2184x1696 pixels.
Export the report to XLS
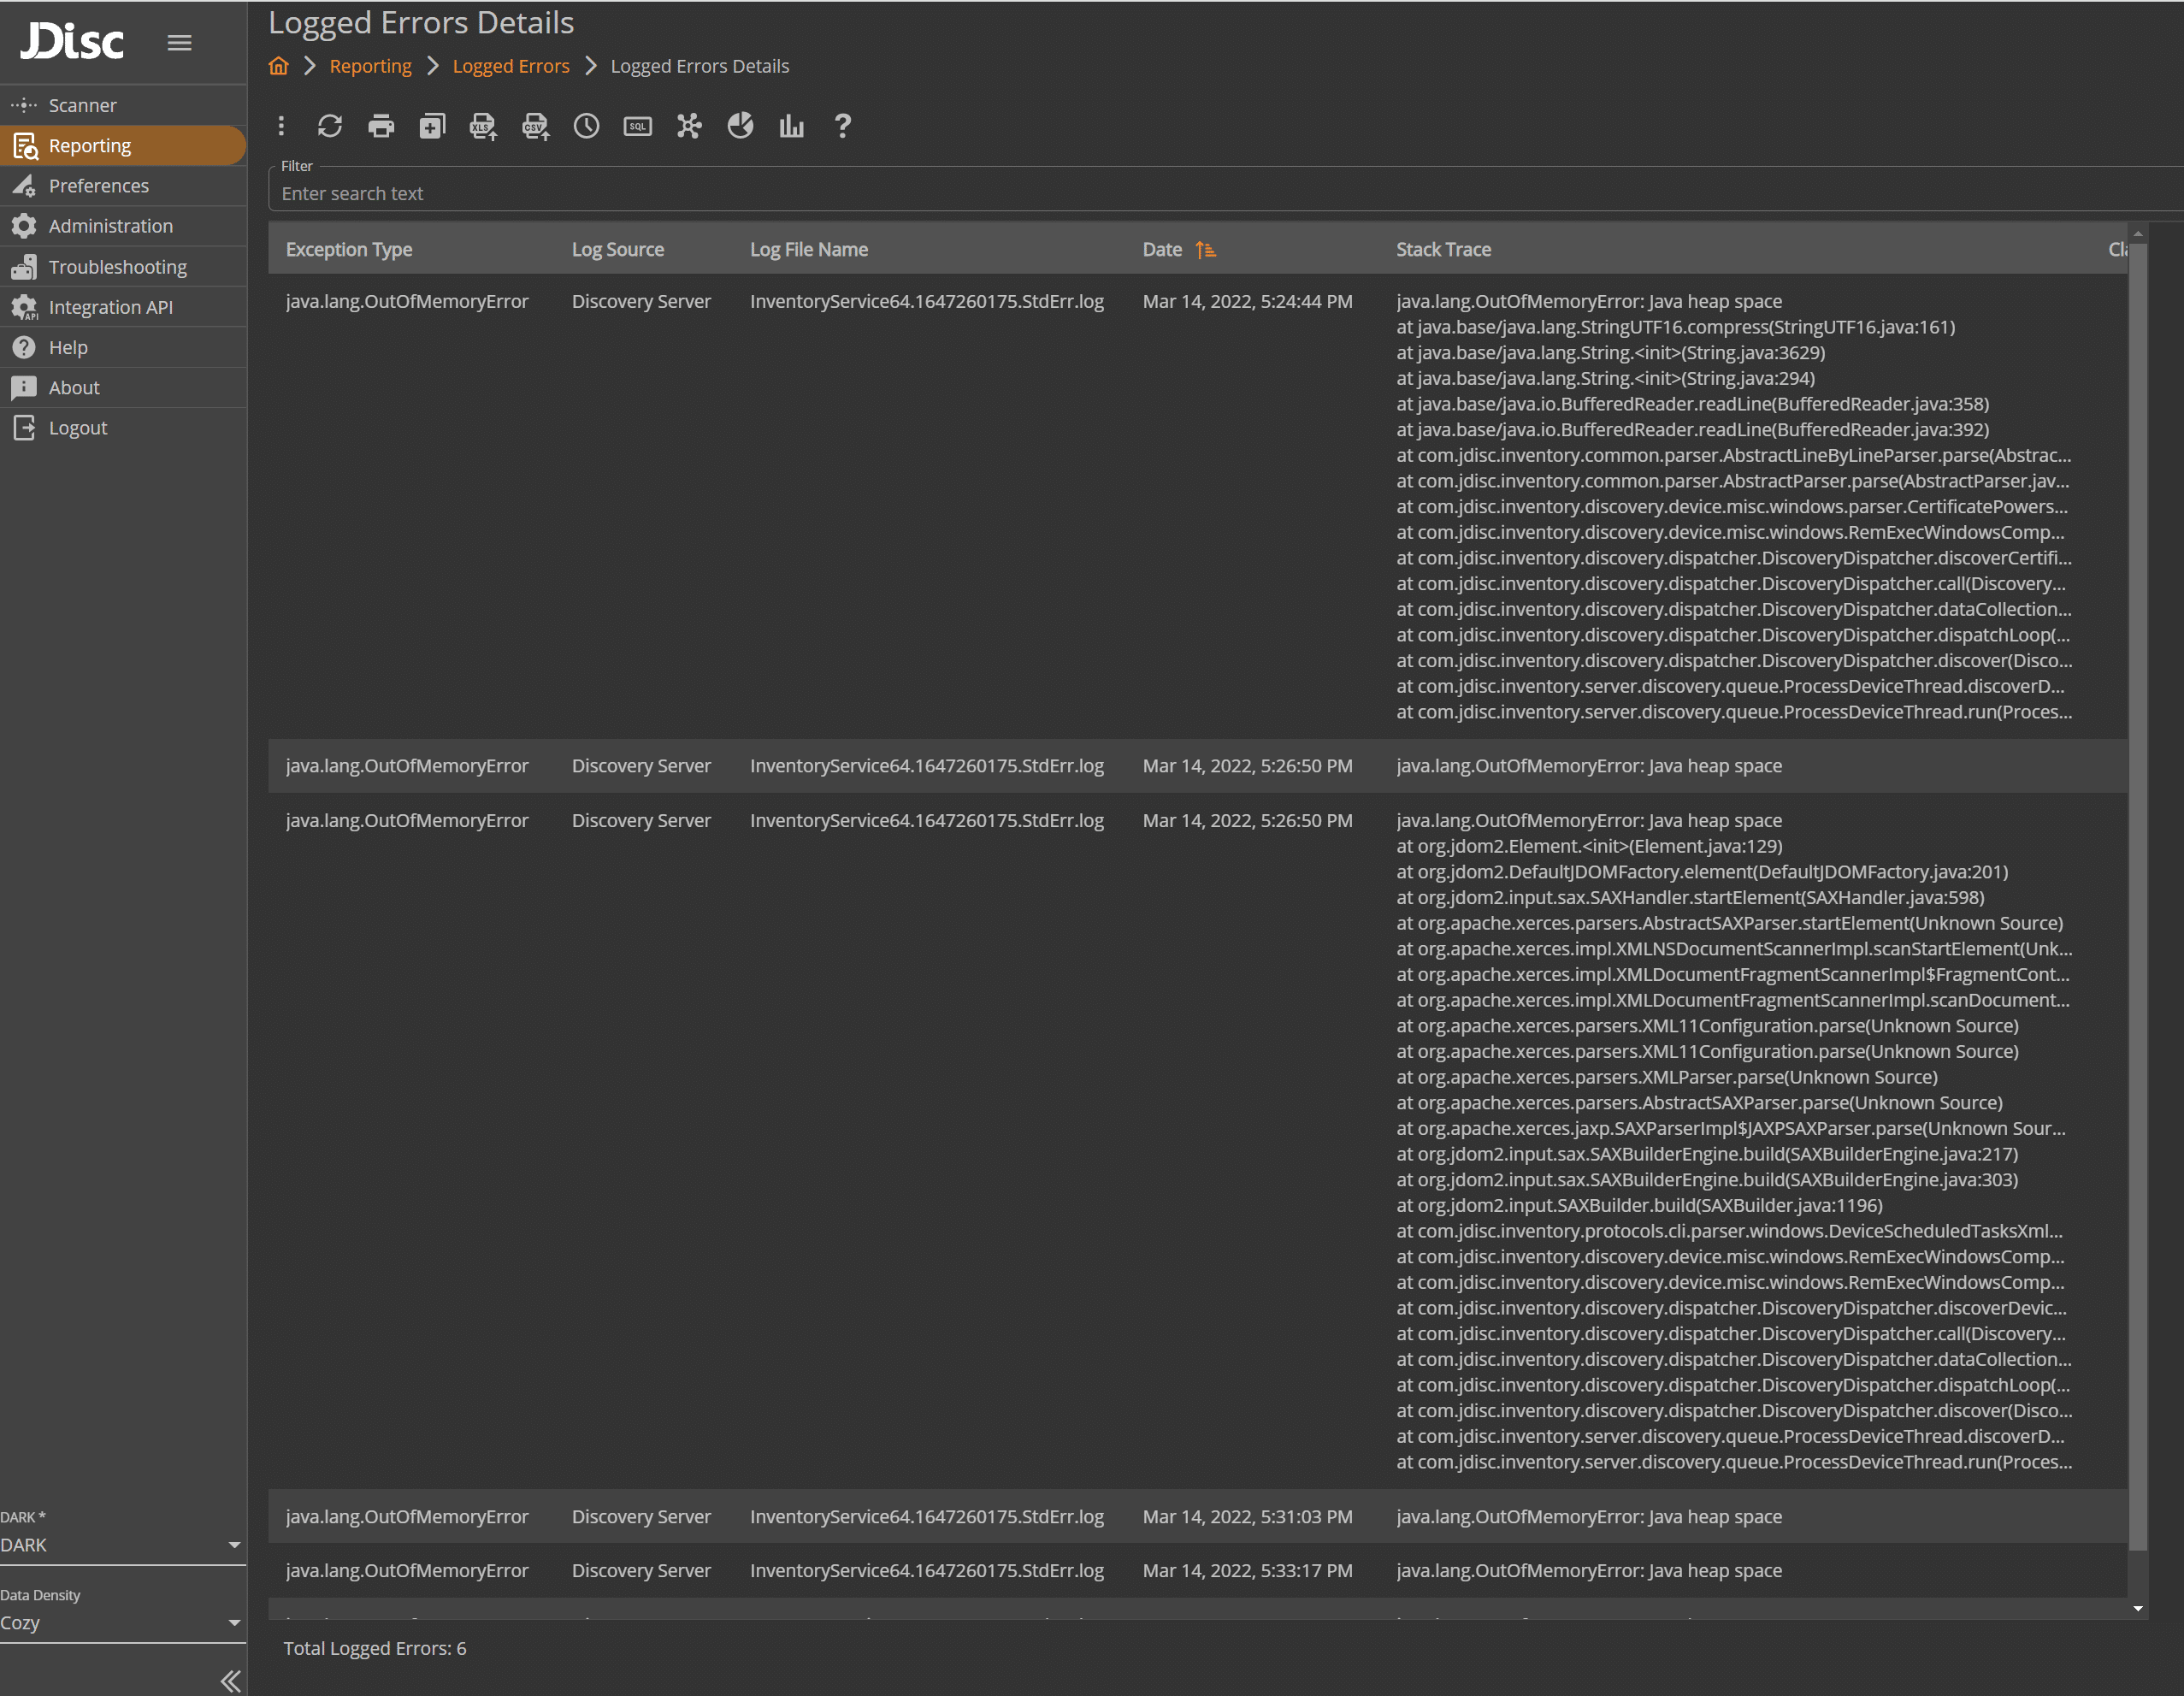pyautogui.click(x=483, y=126)
